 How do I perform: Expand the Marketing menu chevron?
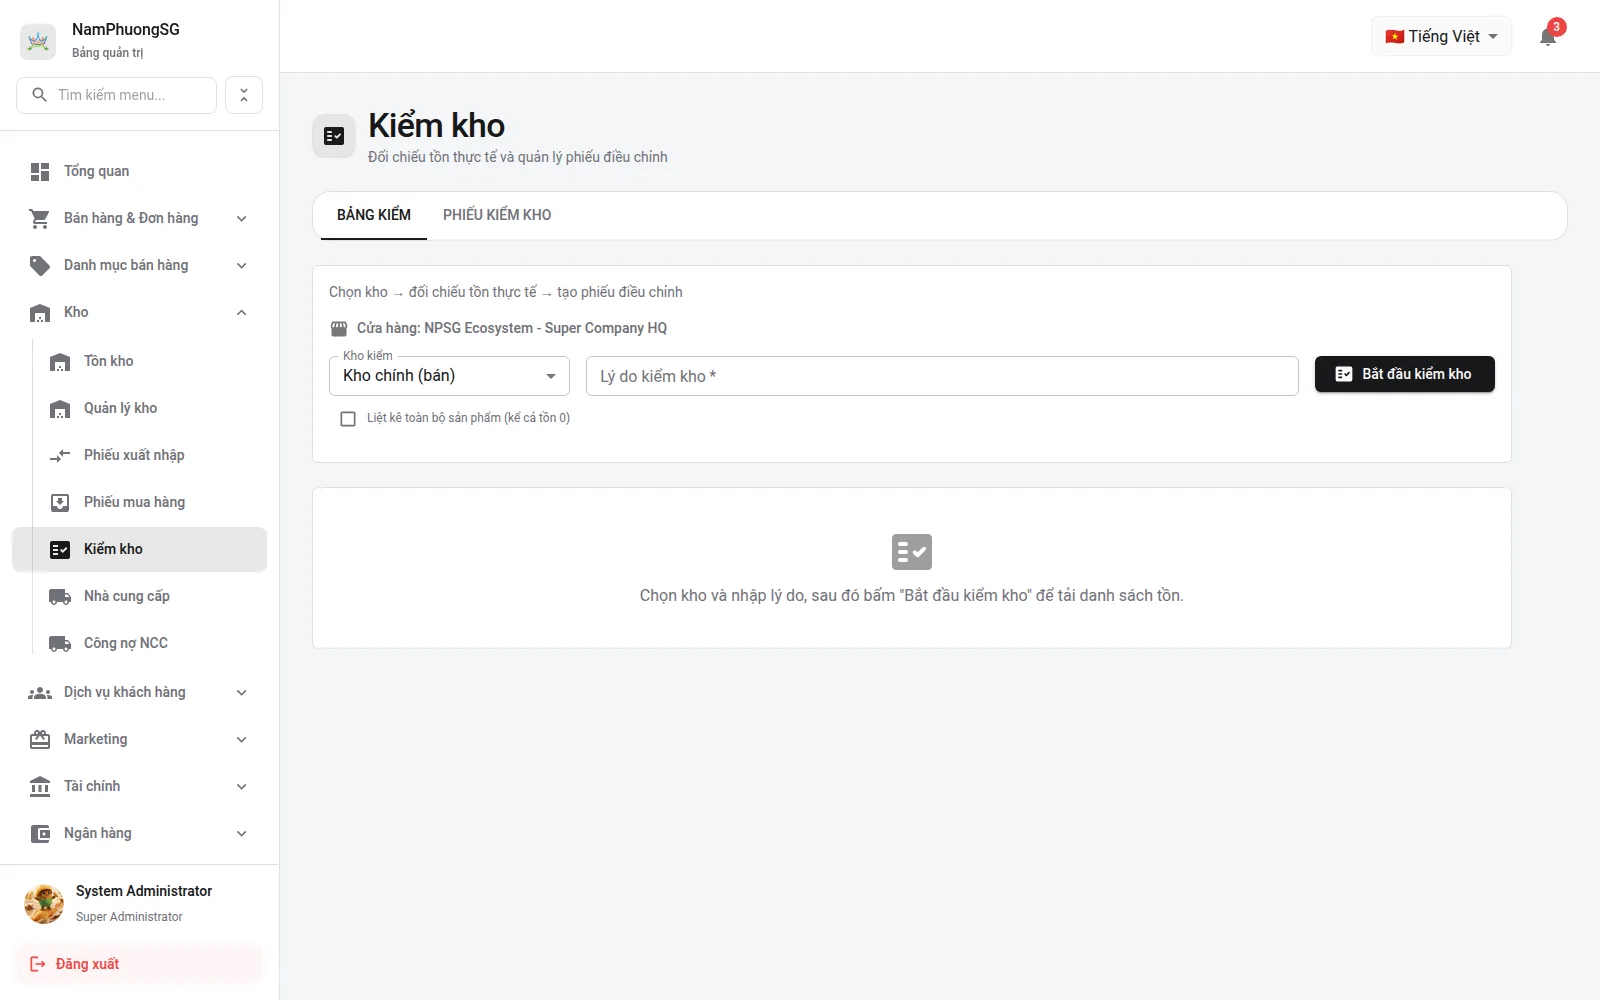[x=241, y=740]
